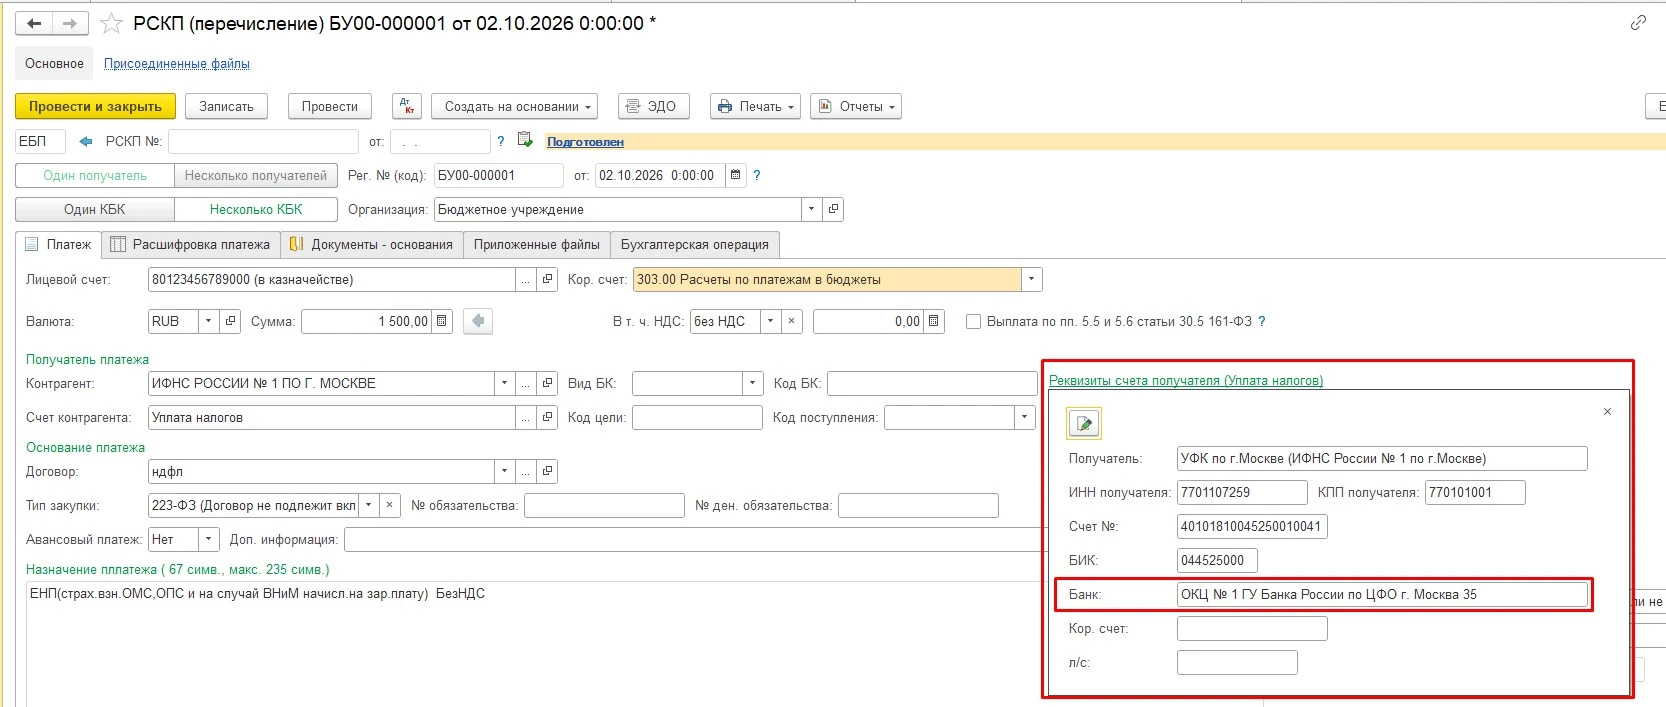
Task: Open date calendar picker next to 02.10.2026
Action: [736, 175]
